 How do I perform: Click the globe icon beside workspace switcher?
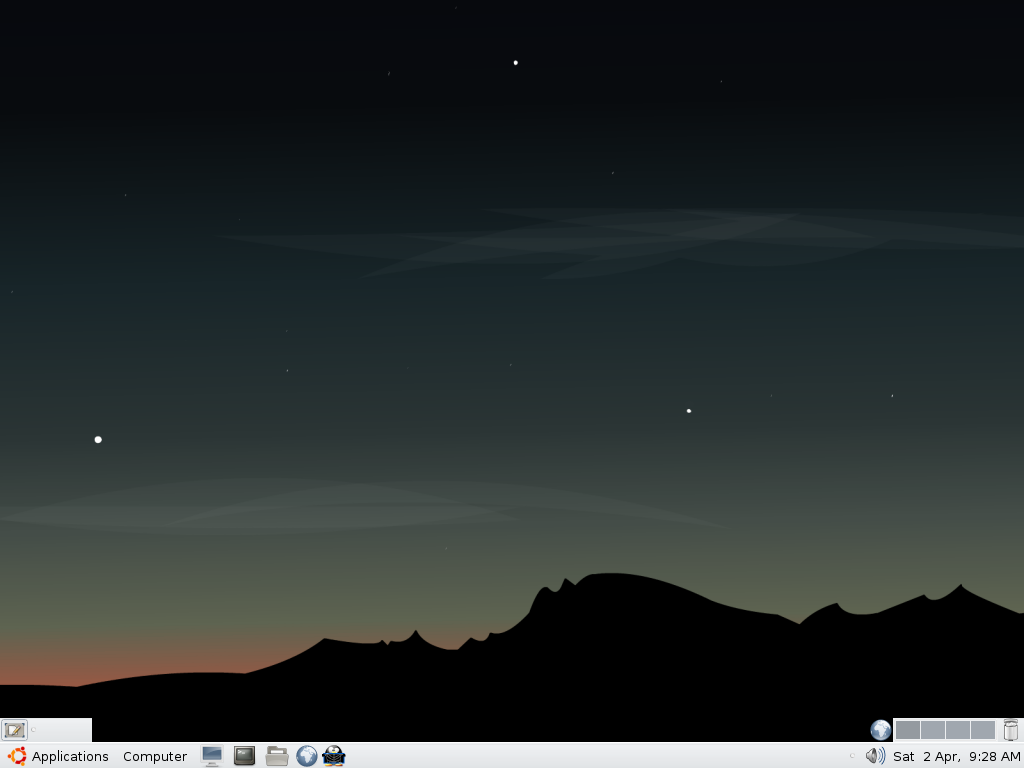(881, 730)
